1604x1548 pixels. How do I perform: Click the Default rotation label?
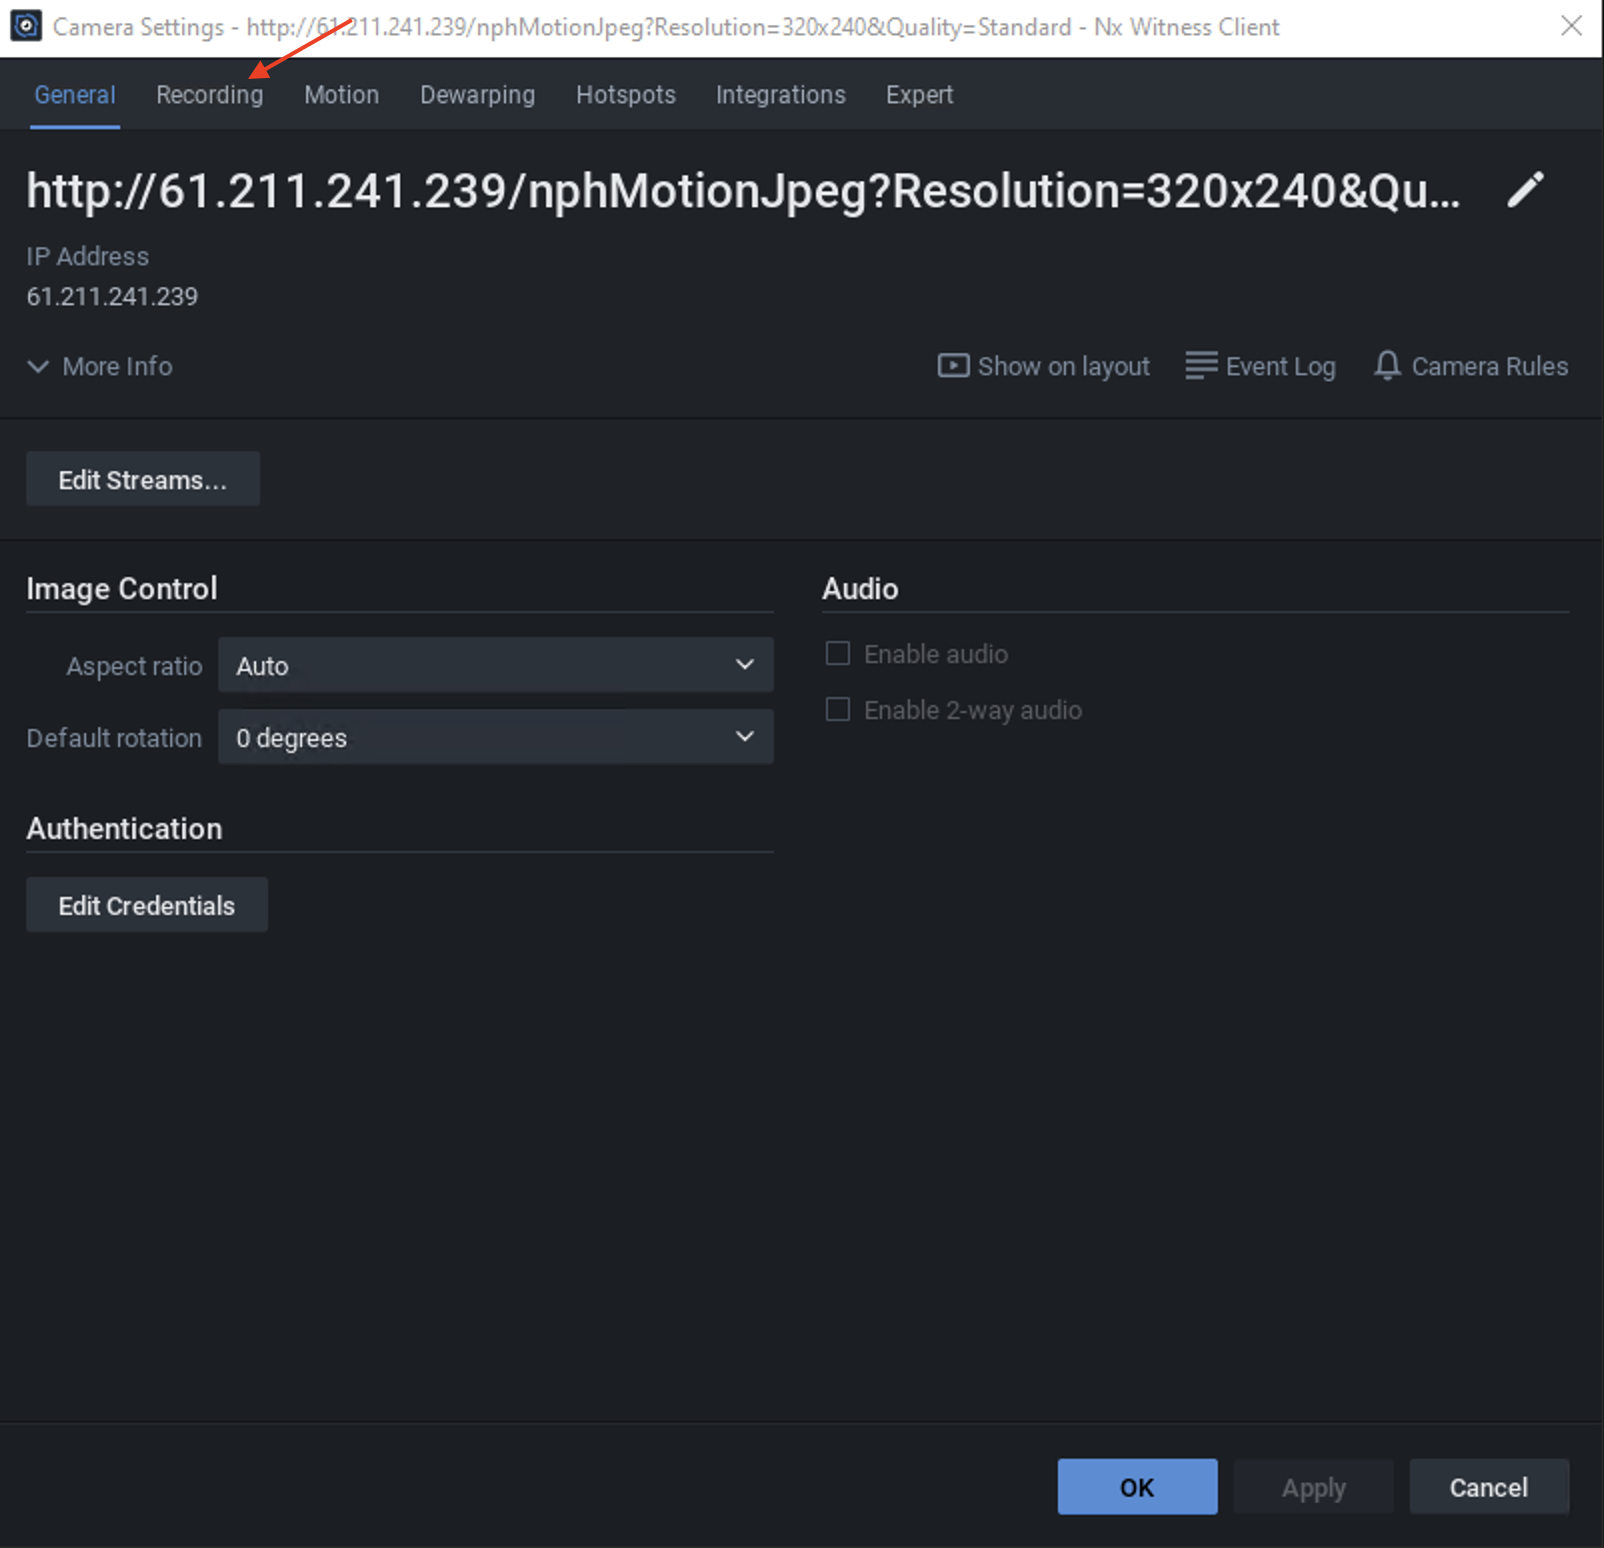click(x=114, y=738)
